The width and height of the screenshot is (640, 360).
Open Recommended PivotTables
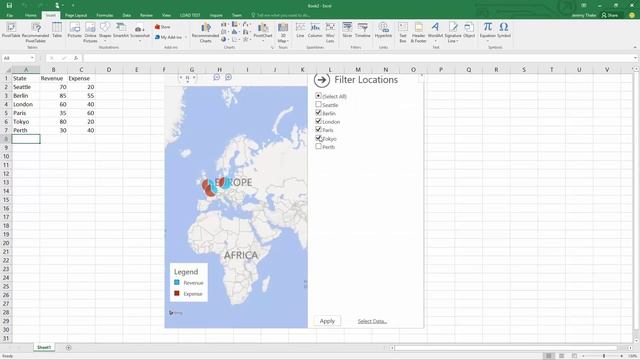click(36, 32)
